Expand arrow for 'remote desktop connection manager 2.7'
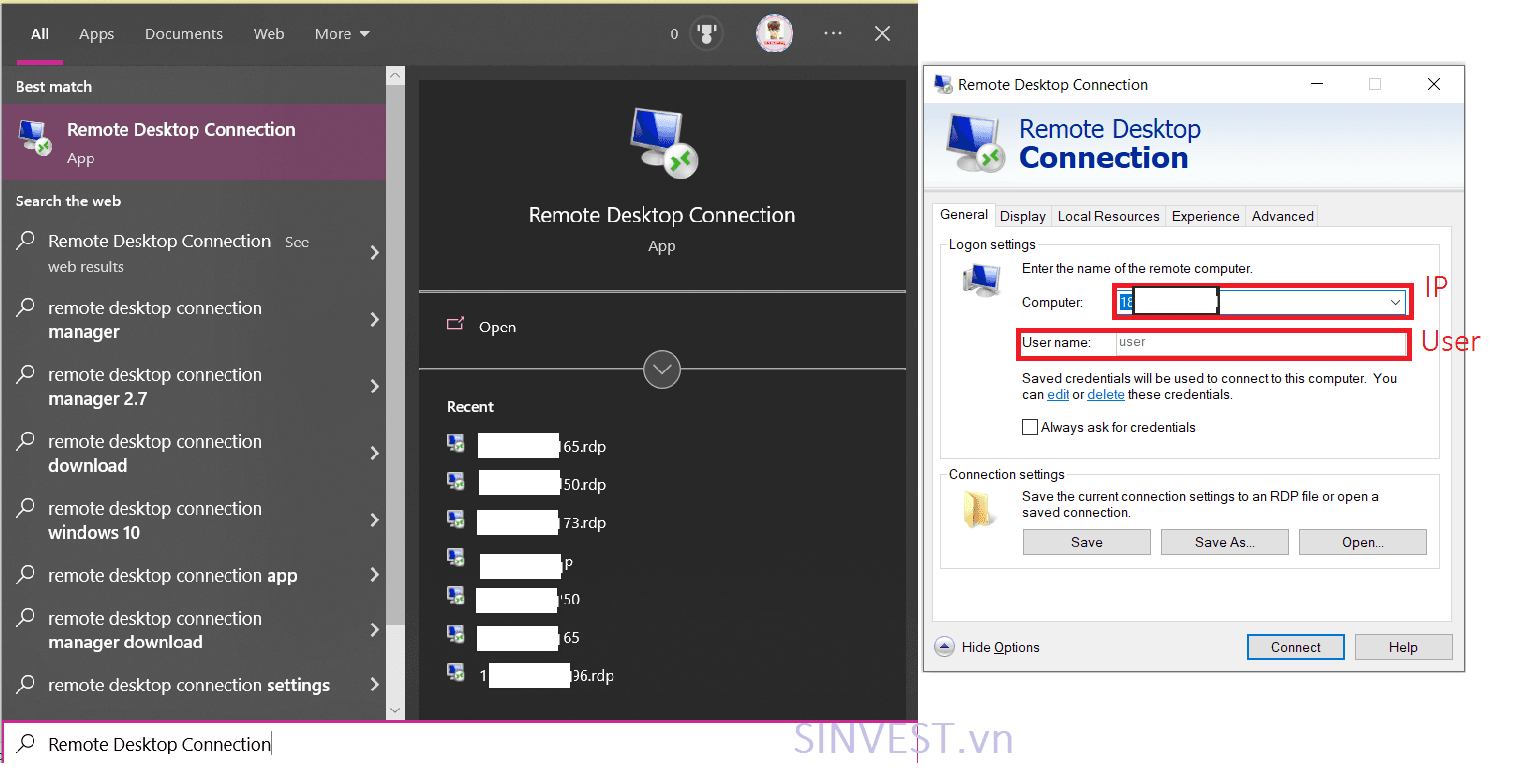The height and width of the screenshot is (775, 1520). click(375, 386)
